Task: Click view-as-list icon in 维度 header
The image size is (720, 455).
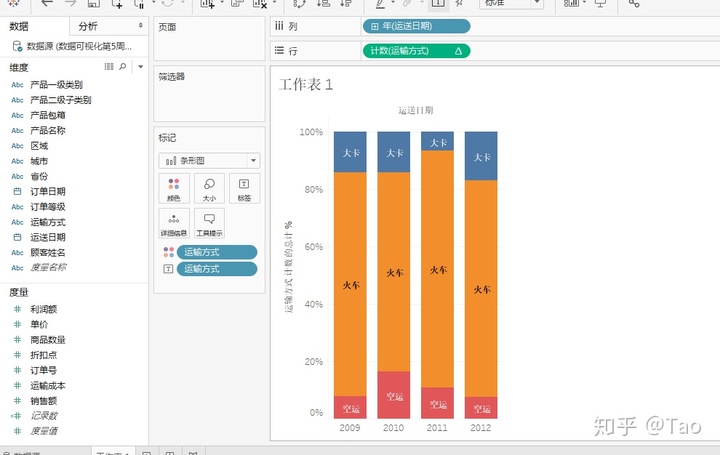Action: click(x=109, y=67)
